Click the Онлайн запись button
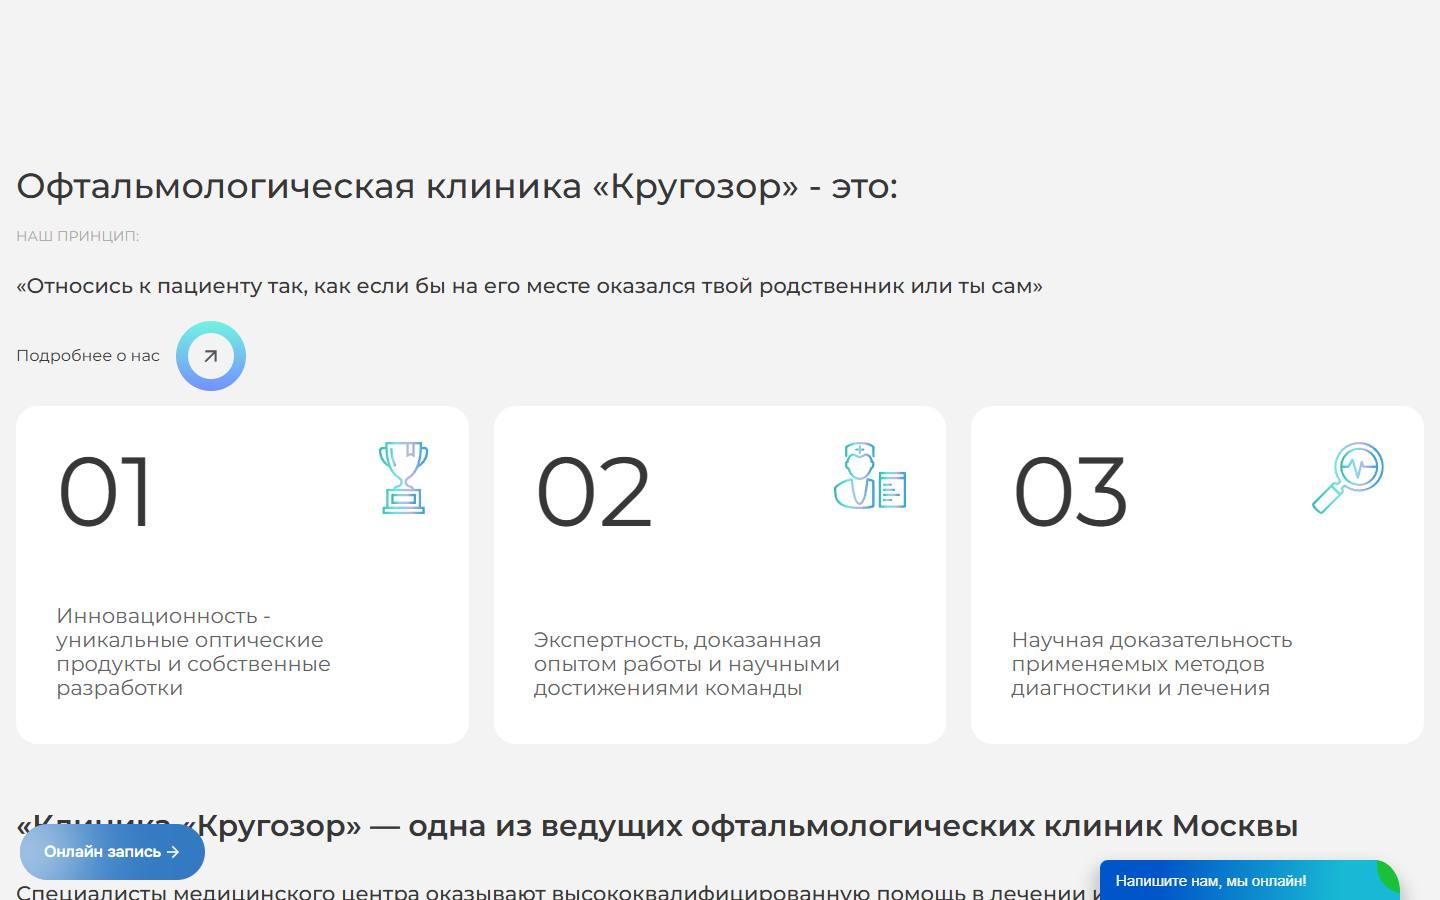Viewport: 1440px width, 900px height. (x=112, y=852)
